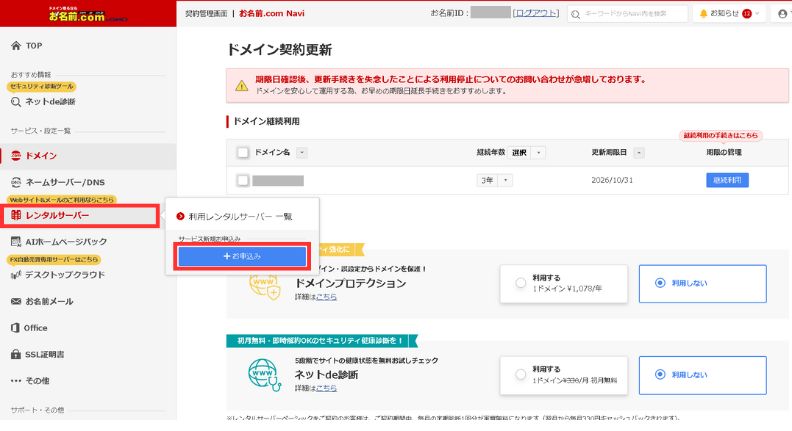The width and height of the screenshot is (792, 431).
Task: Open the ドメイン名 column sort dropdown
Action: (302, 153)
